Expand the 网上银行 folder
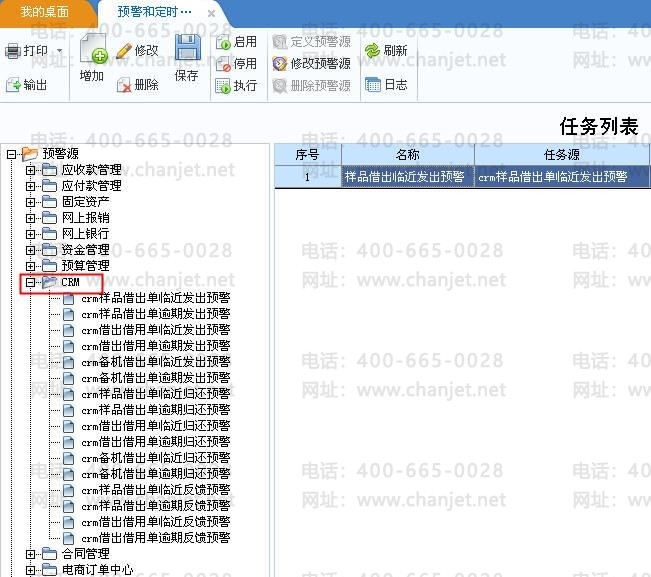Viewport: 651px width, 577px height. point(30,234)
